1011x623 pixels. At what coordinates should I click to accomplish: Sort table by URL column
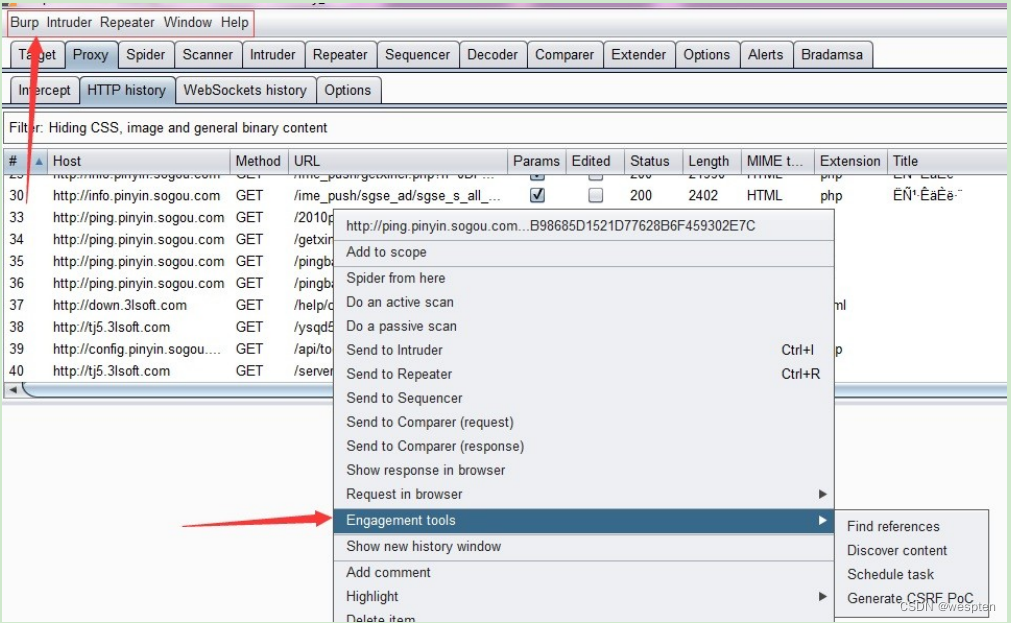397,161
